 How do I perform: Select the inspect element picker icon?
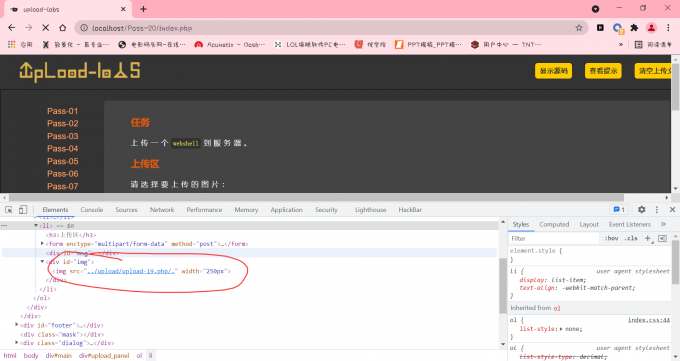(9, 210)
